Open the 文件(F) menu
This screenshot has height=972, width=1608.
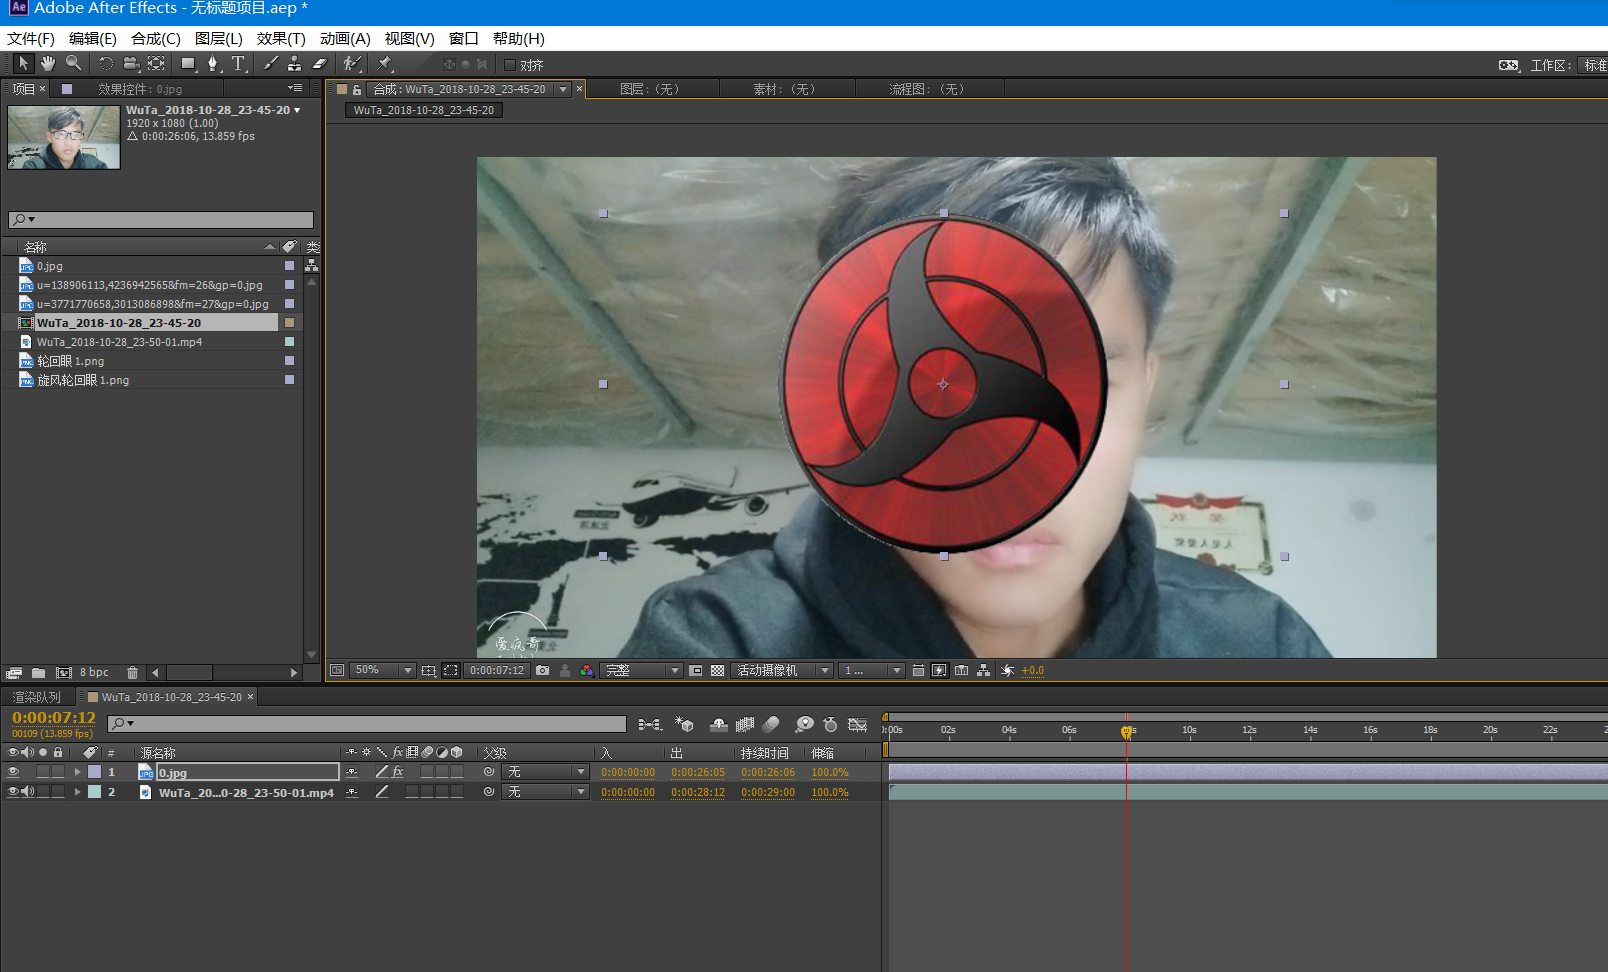point(31,38)
